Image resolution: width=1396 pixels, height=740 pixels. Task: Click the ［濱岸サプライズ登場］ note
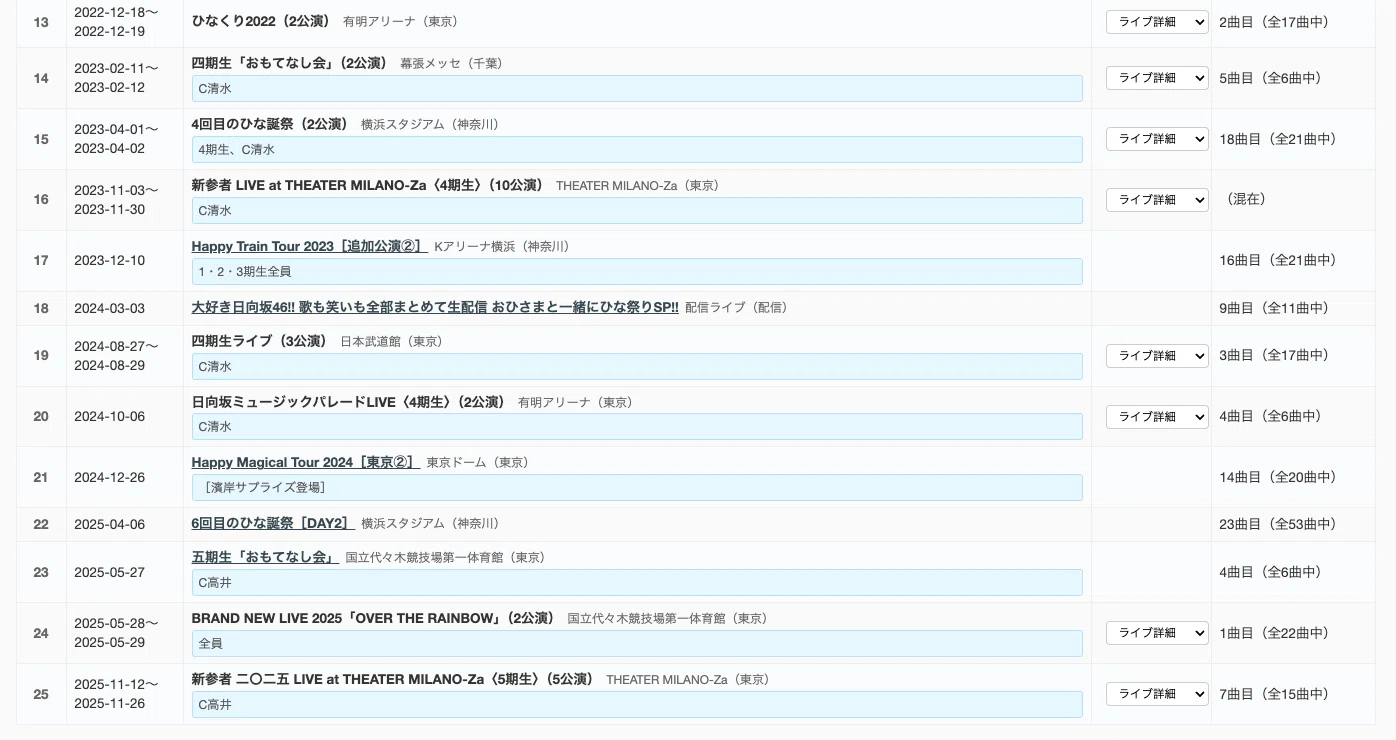tap(637, 488)
